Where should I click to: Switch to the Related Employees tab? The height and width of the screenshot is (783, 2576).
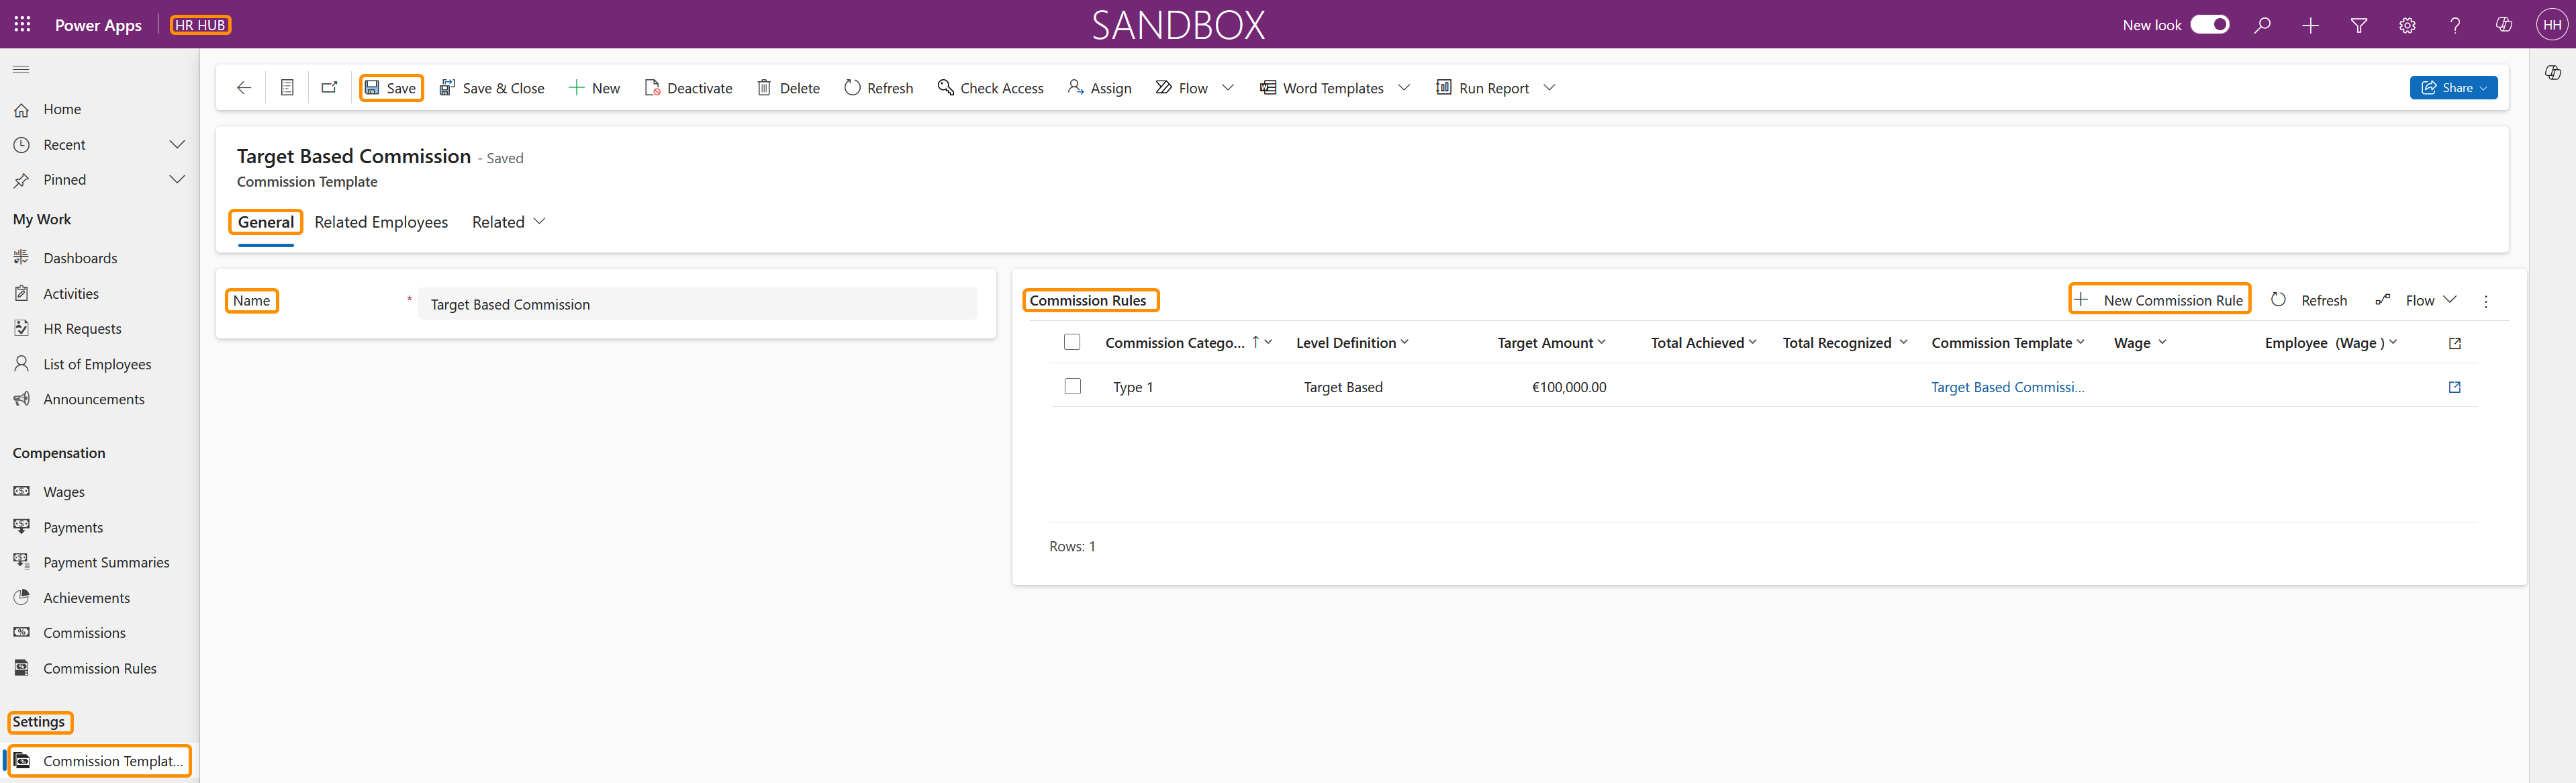tap(381, 222)
